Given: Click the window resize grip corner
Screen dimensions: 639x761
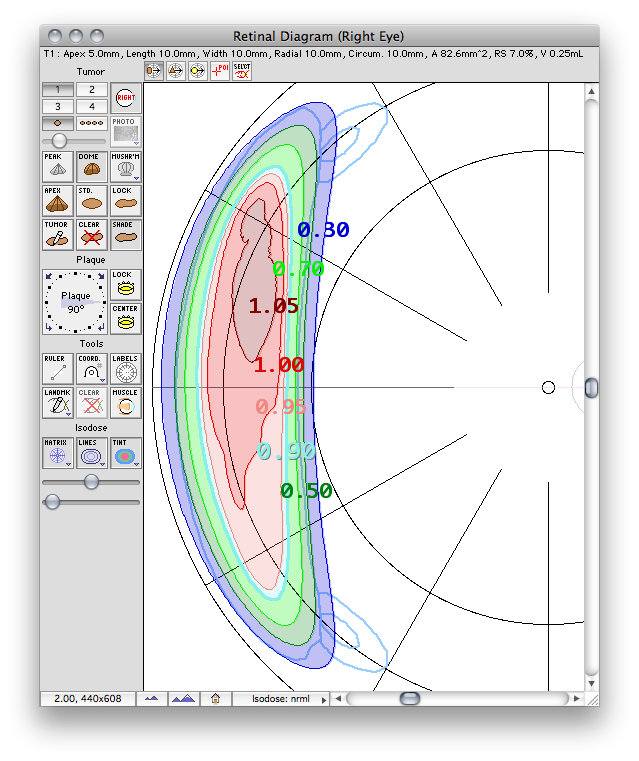Looking at the screenshot, I should (592, 699).
